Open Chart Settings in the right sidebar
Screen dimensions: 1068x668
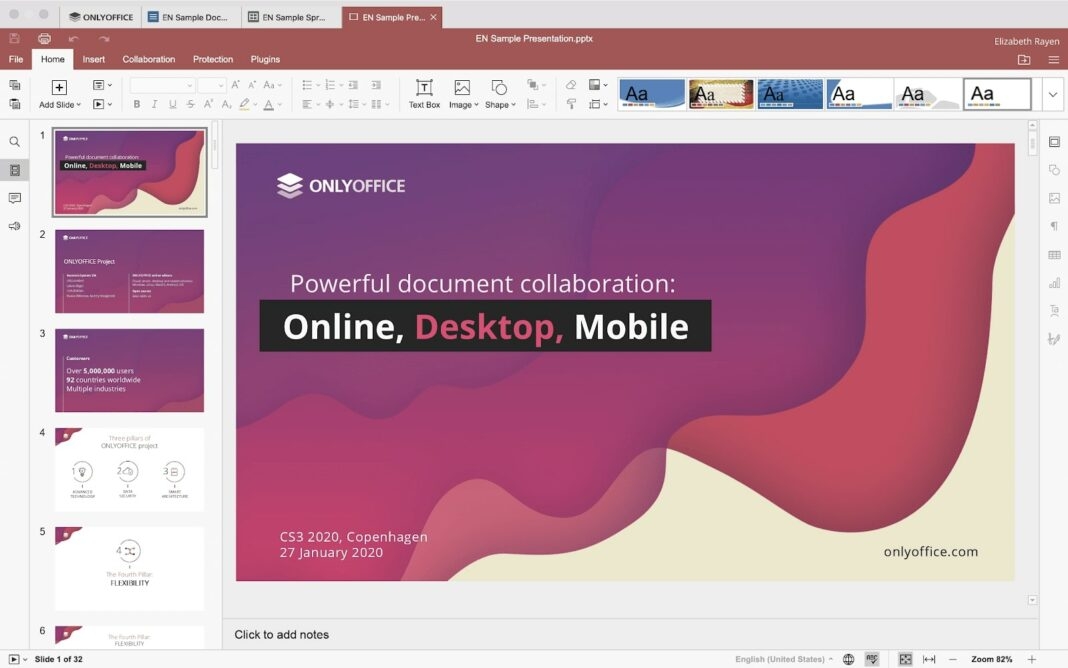(1053, 282)
